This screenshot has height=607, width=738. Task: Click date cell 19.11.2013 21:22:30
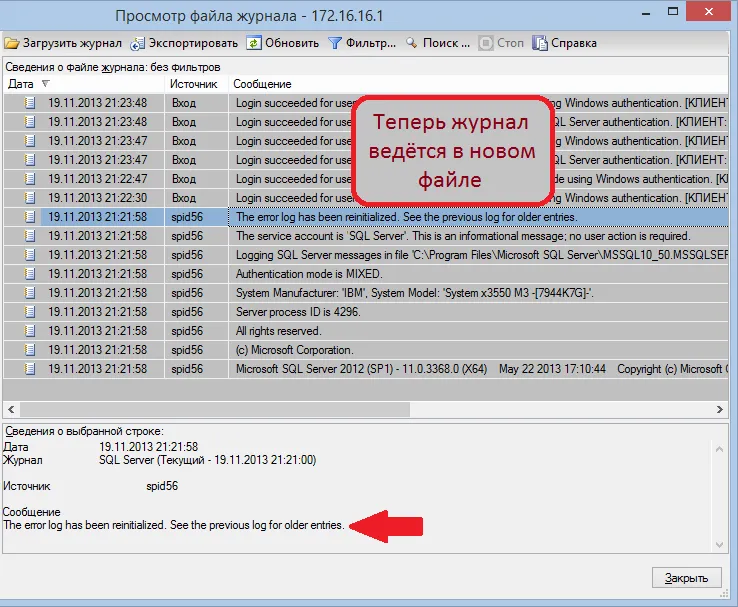[97, 198]
